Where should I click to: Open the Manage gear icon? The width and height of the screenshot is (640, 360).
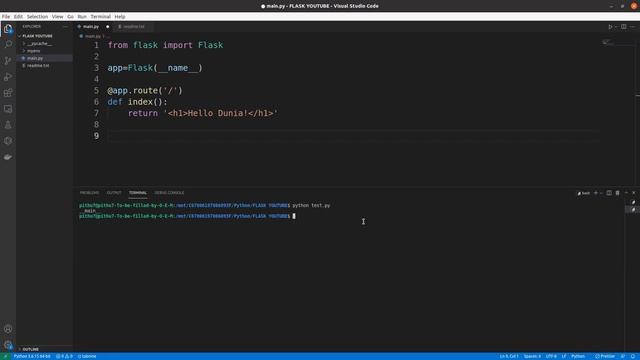click(x=8, y=345)
